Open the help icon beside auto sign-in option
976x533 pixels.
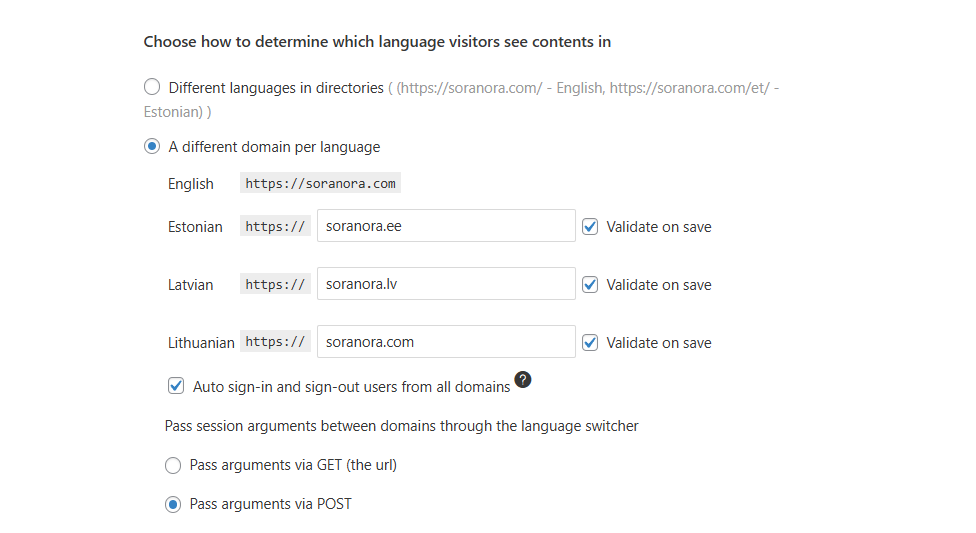[523, 379]
